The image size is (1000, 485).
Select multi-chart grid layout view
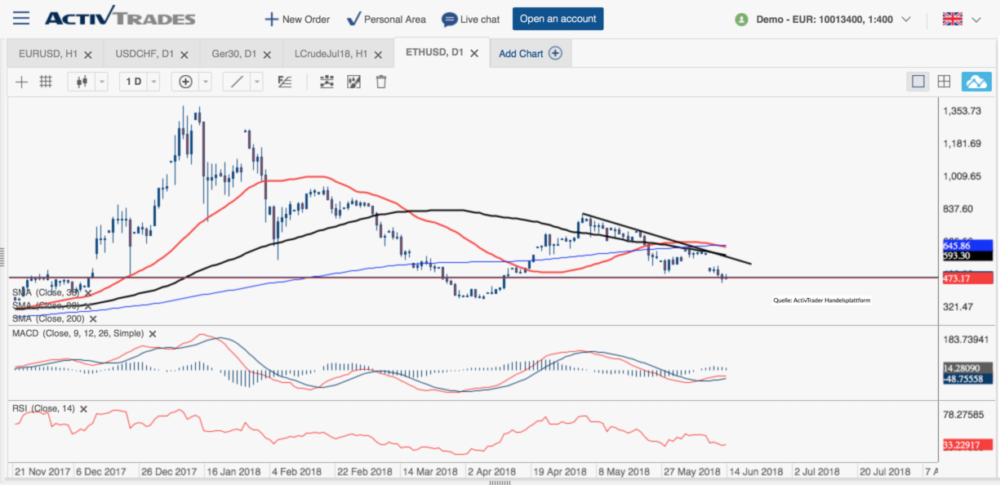[x=944, y=82]
